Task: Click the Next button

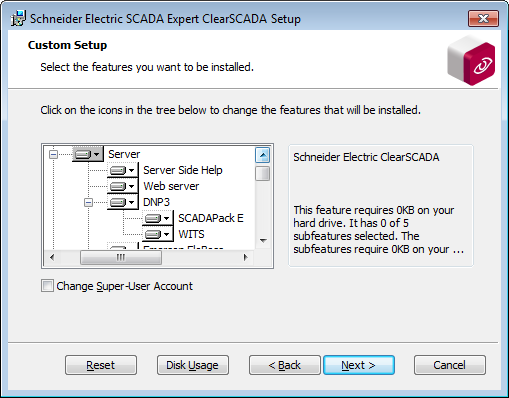Action: coord(359,365)
